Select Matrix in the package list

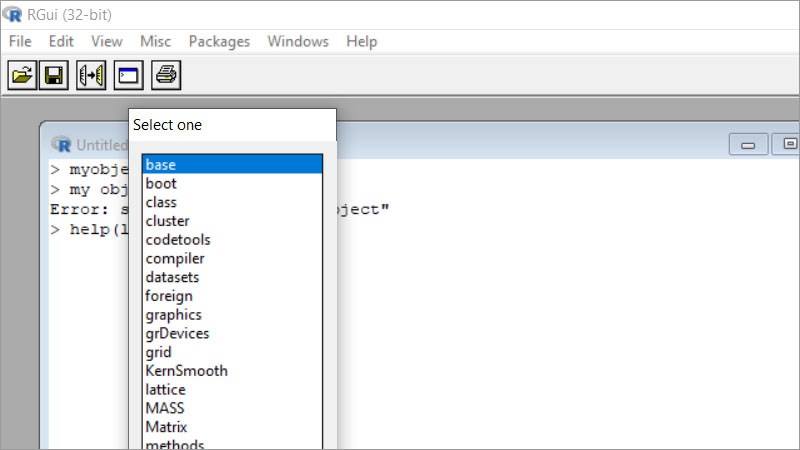[x=232, y=427]
